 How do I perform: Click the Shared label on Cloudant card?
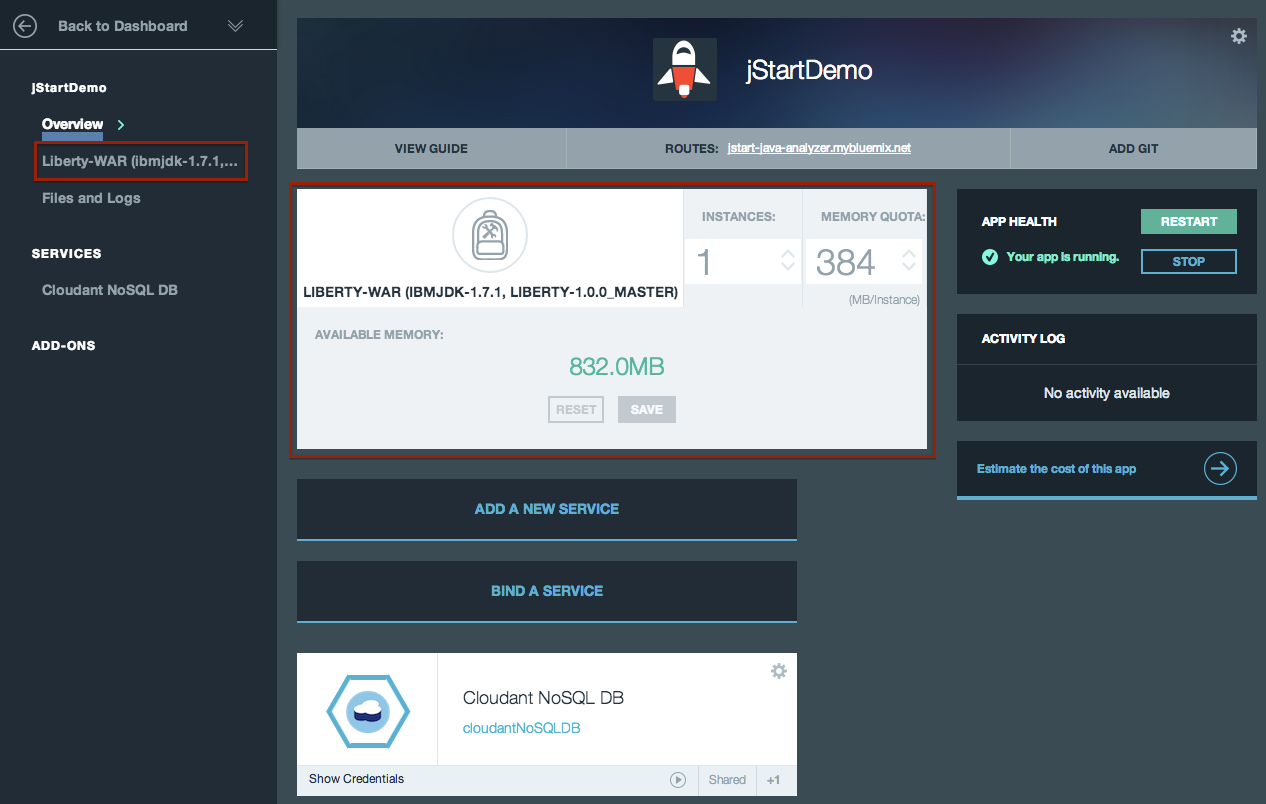coord(727,780)
